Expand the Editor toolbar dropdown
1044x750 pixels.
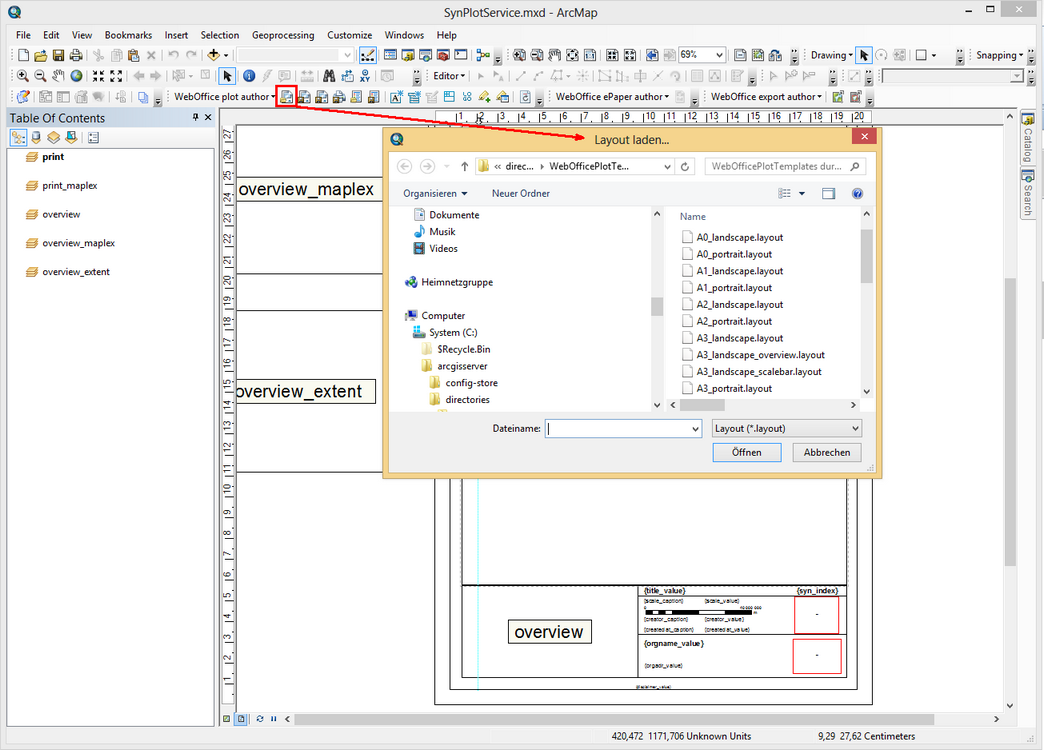click(464, 75)
